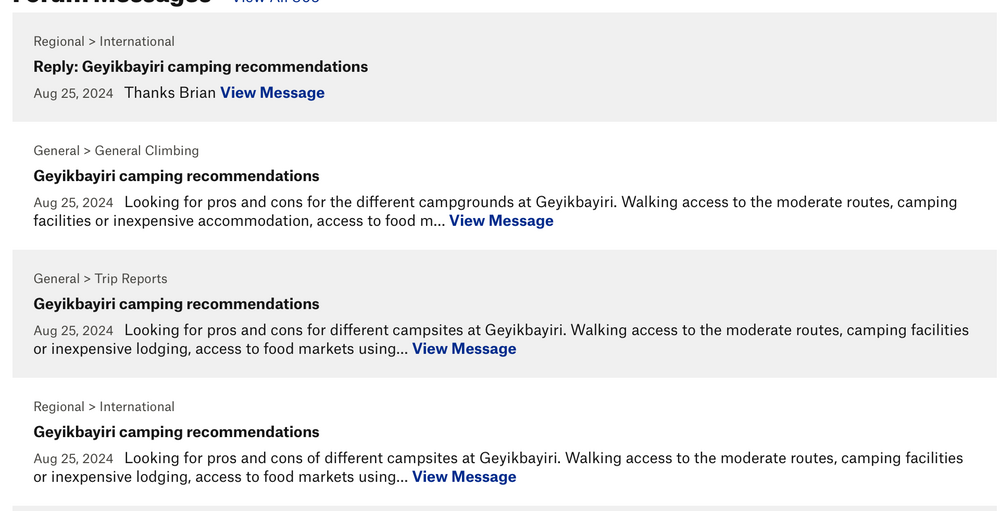
Task: Open the bottom International post title
Action: pos(176,432)
